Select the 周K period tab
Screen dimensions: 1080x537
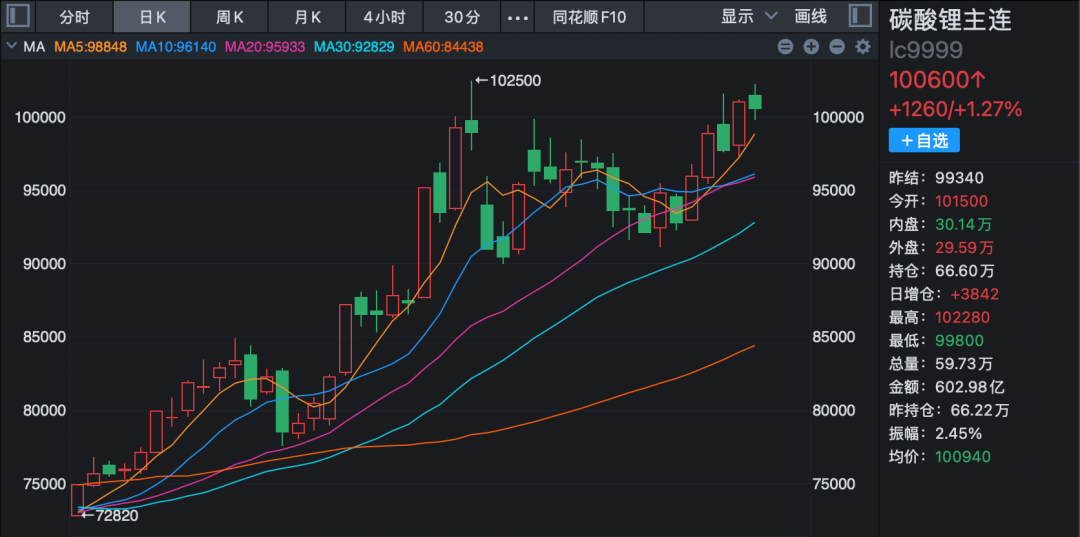point(230,17)
